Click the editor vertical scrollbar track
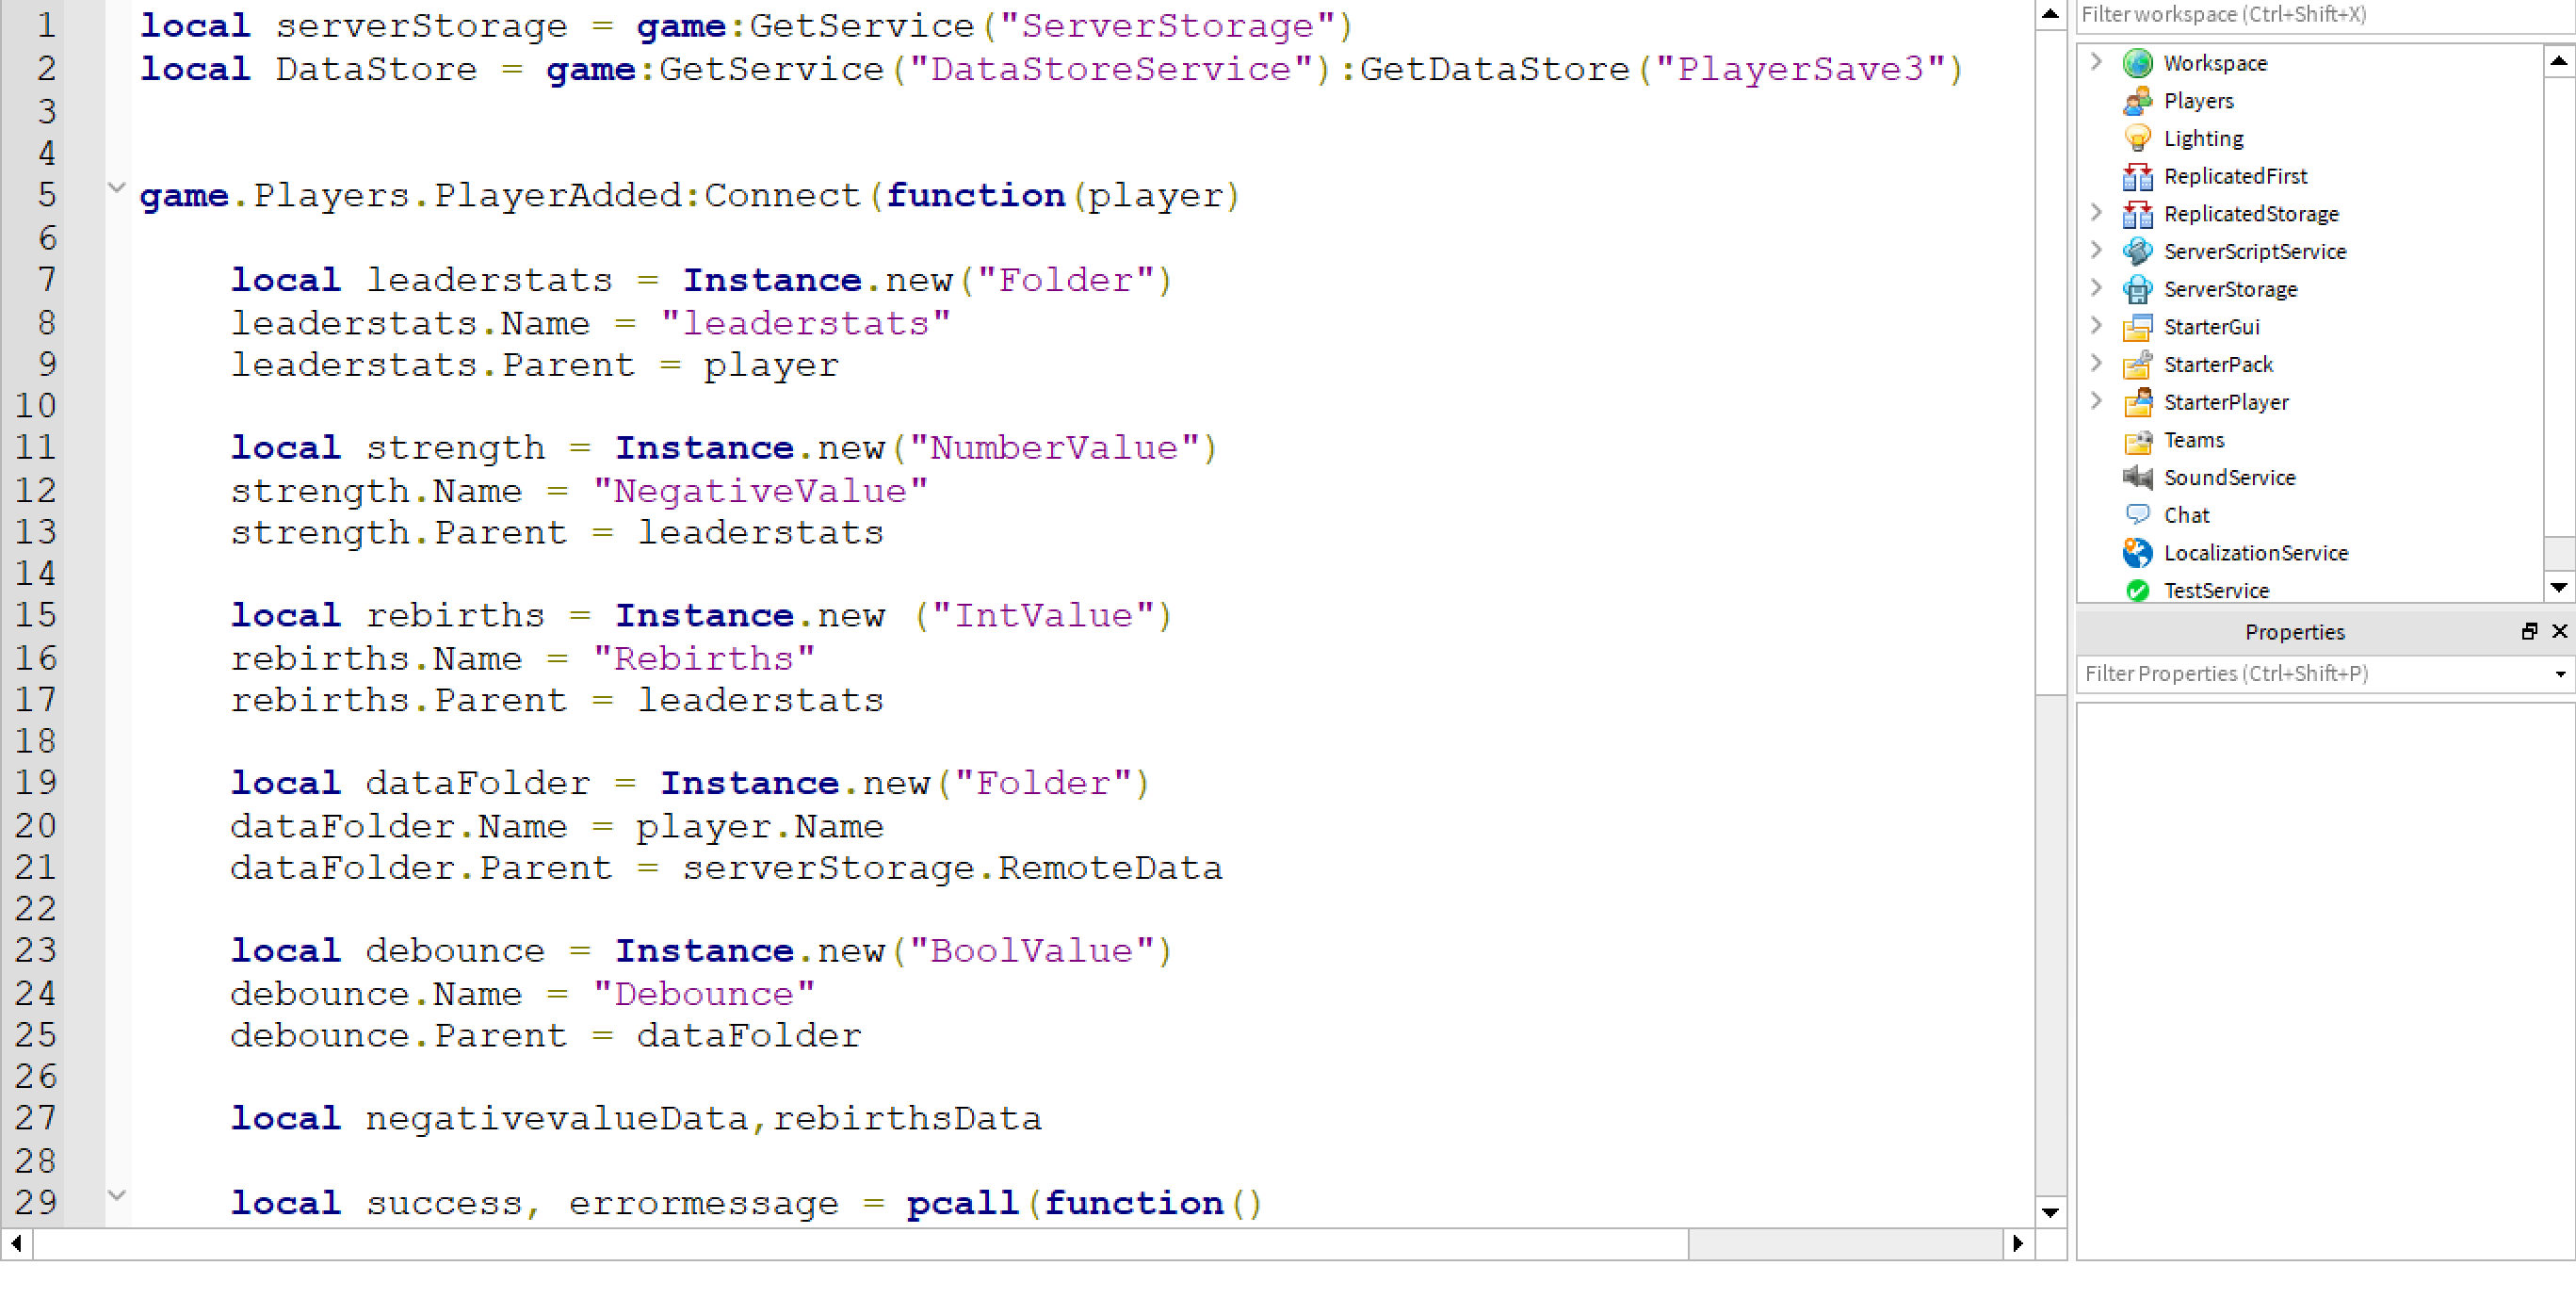Image resolution: width=2576 pixels, height=1298 pixels. click(x=2050, y=945)
